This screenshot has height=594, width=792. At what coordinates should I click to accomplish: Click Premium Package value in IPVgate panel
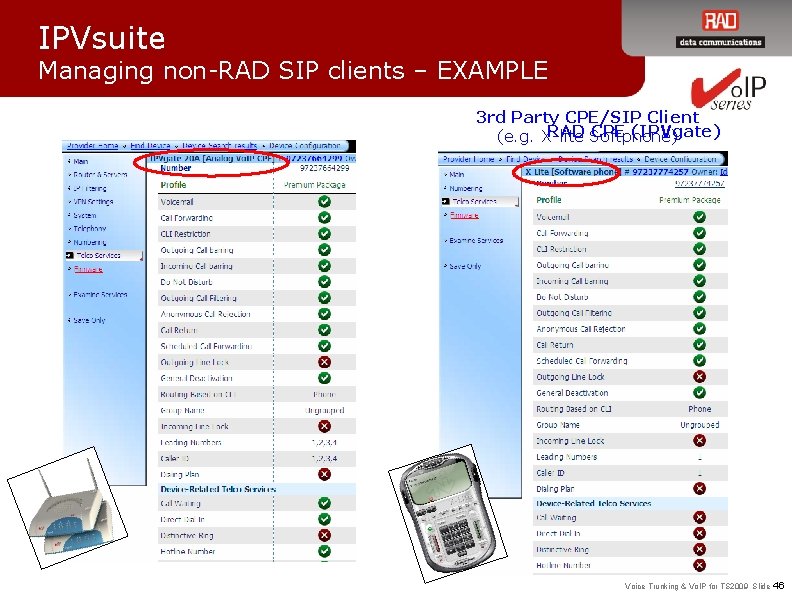click(x=315, y=185)
